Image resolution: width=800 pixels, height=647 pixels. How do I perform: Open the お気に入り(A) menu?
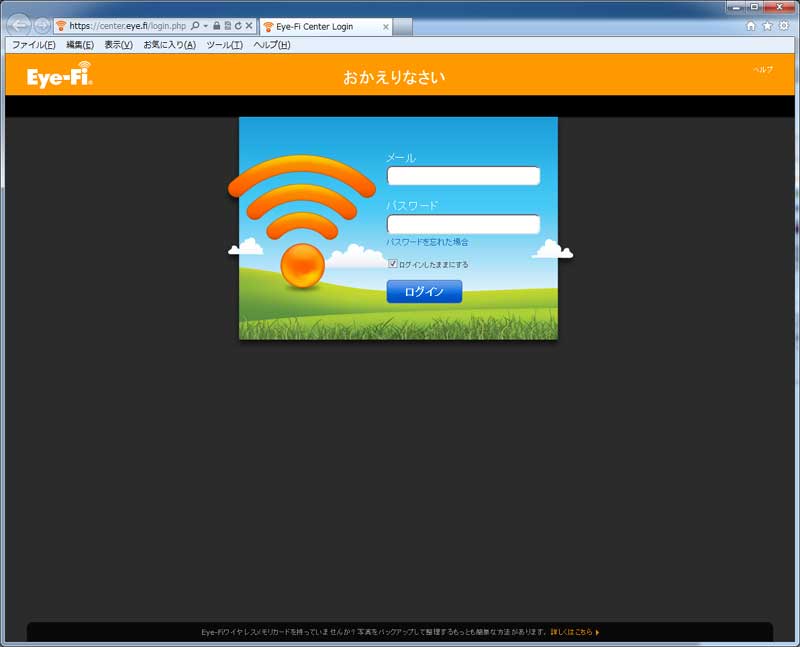(170, 45)
